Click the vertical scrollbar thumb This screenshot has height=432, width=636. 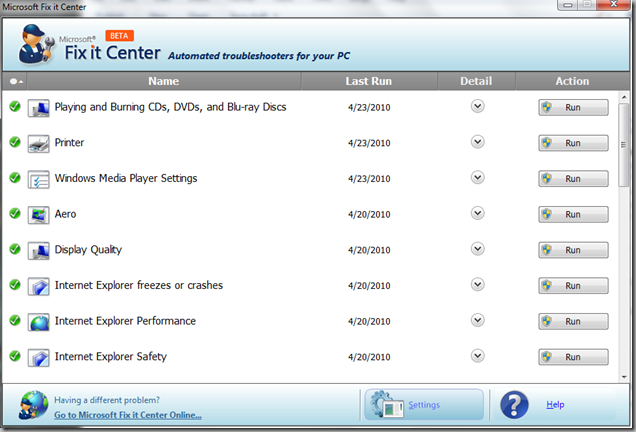(624, 145)
